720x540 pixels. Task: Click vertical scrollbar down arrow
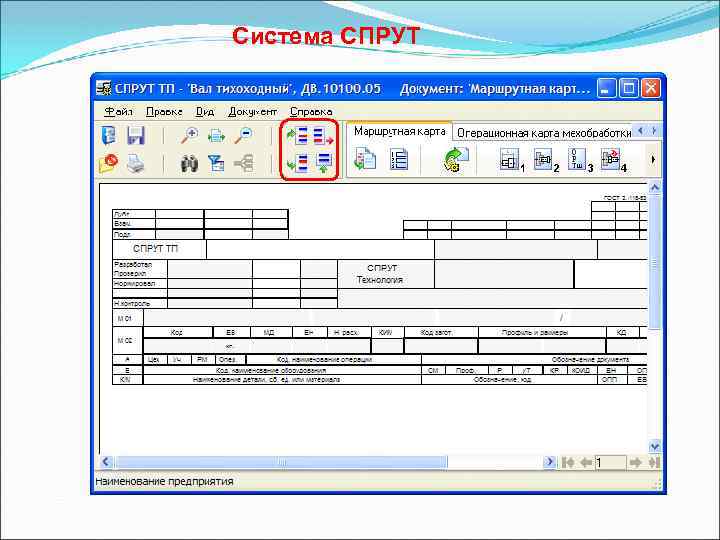point(654,446)
